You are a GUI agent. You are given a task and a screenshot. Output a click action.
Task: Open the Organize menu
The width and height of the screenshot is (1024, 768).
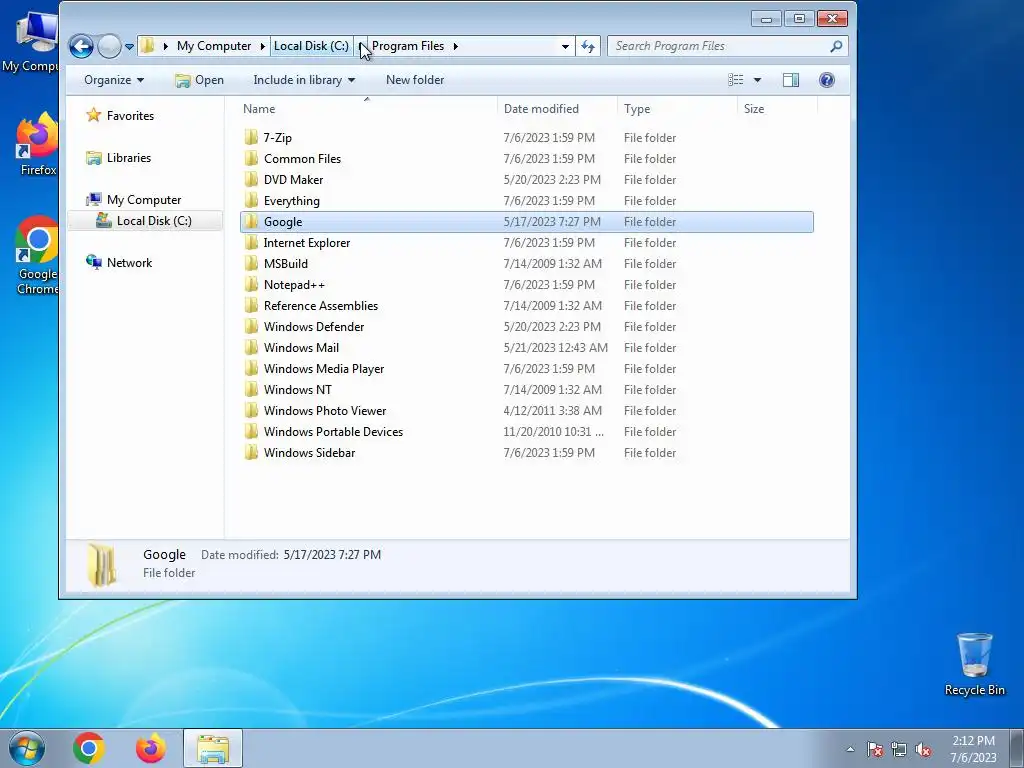pos(114,80)
